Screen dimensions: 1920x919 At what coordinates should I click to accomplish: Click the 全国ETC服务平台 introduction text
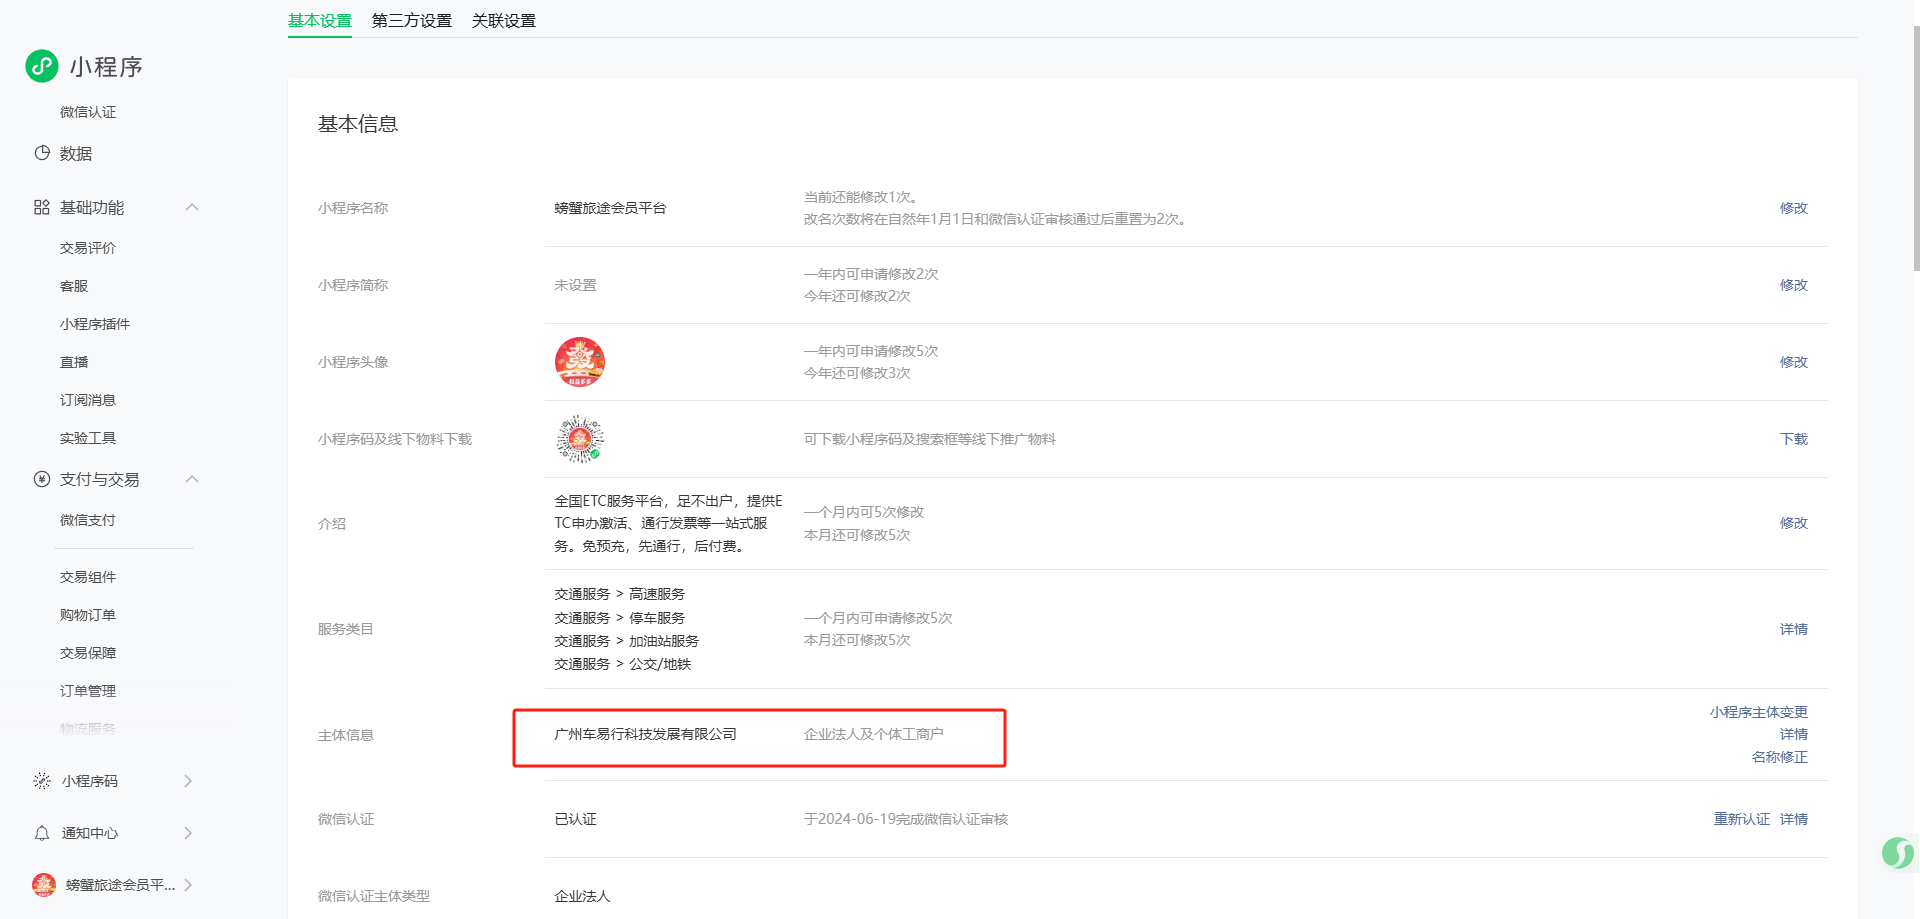coord(669,523)
